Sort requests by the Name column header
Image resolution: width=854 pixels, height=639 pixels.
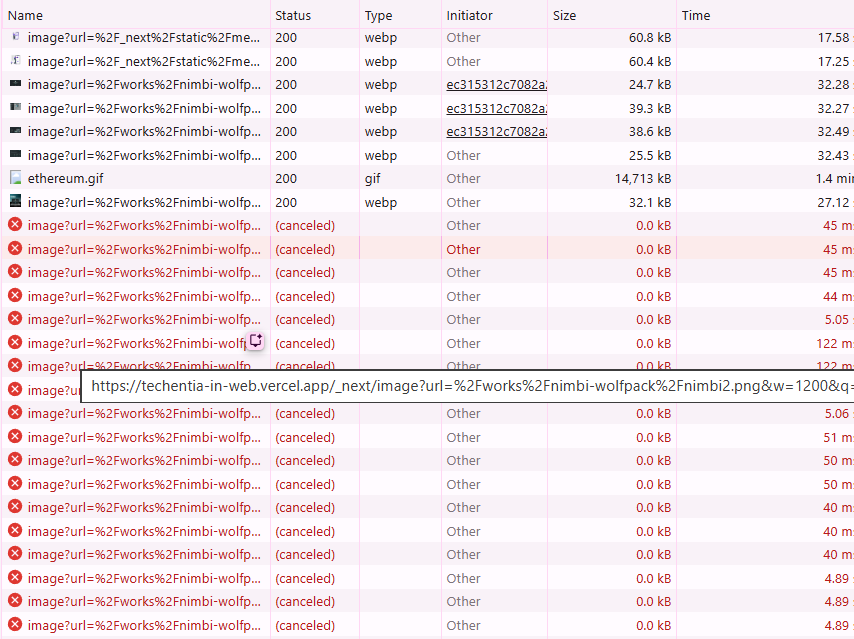pyautogui.click(x=26, y=15)
